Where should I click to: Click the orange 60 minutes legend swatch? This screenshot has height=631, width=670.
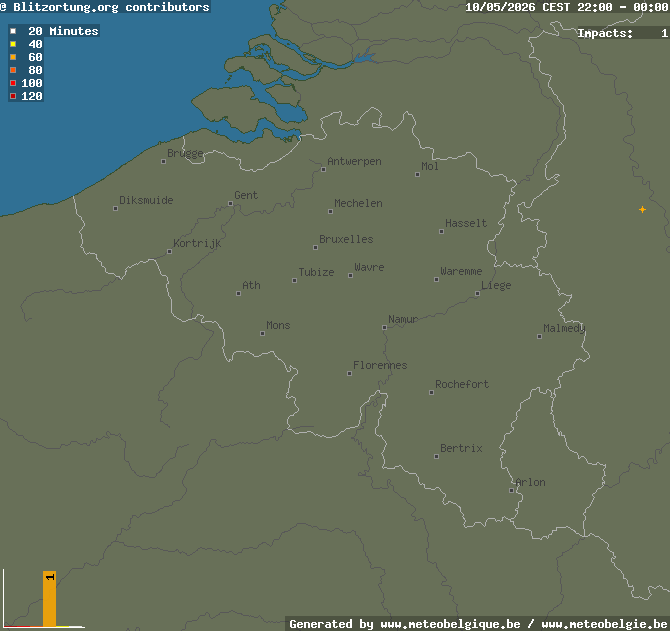[13, 57]
